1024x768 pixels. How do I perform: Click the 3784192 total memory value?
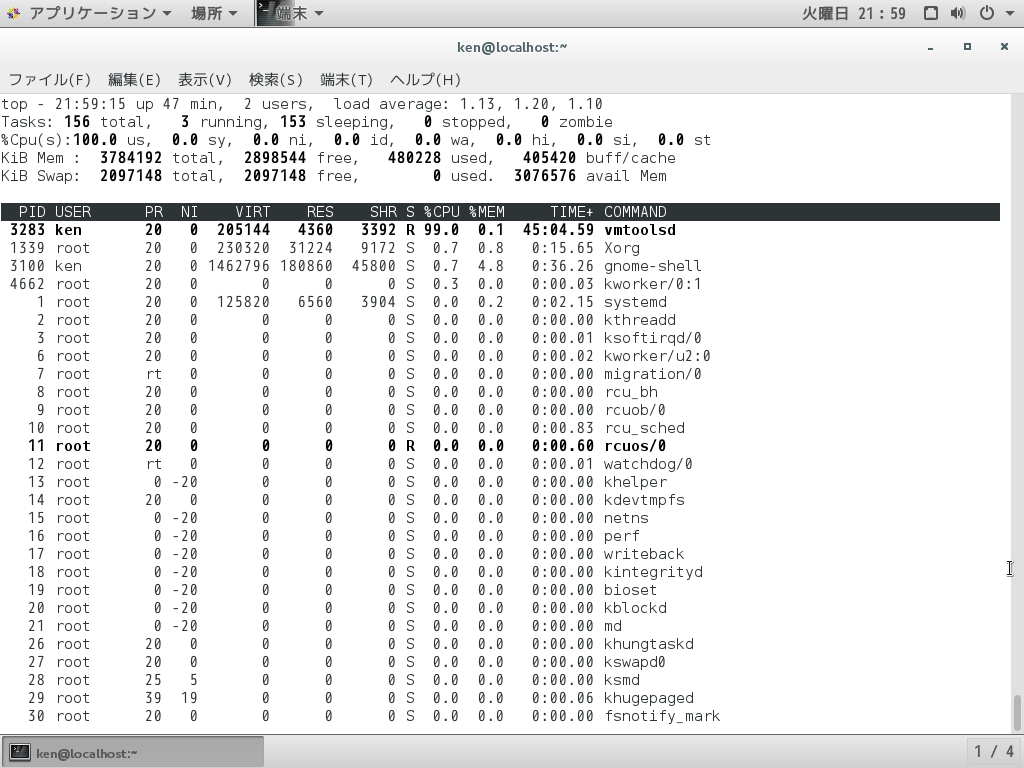pyautogui.click(x=131, y=158)
